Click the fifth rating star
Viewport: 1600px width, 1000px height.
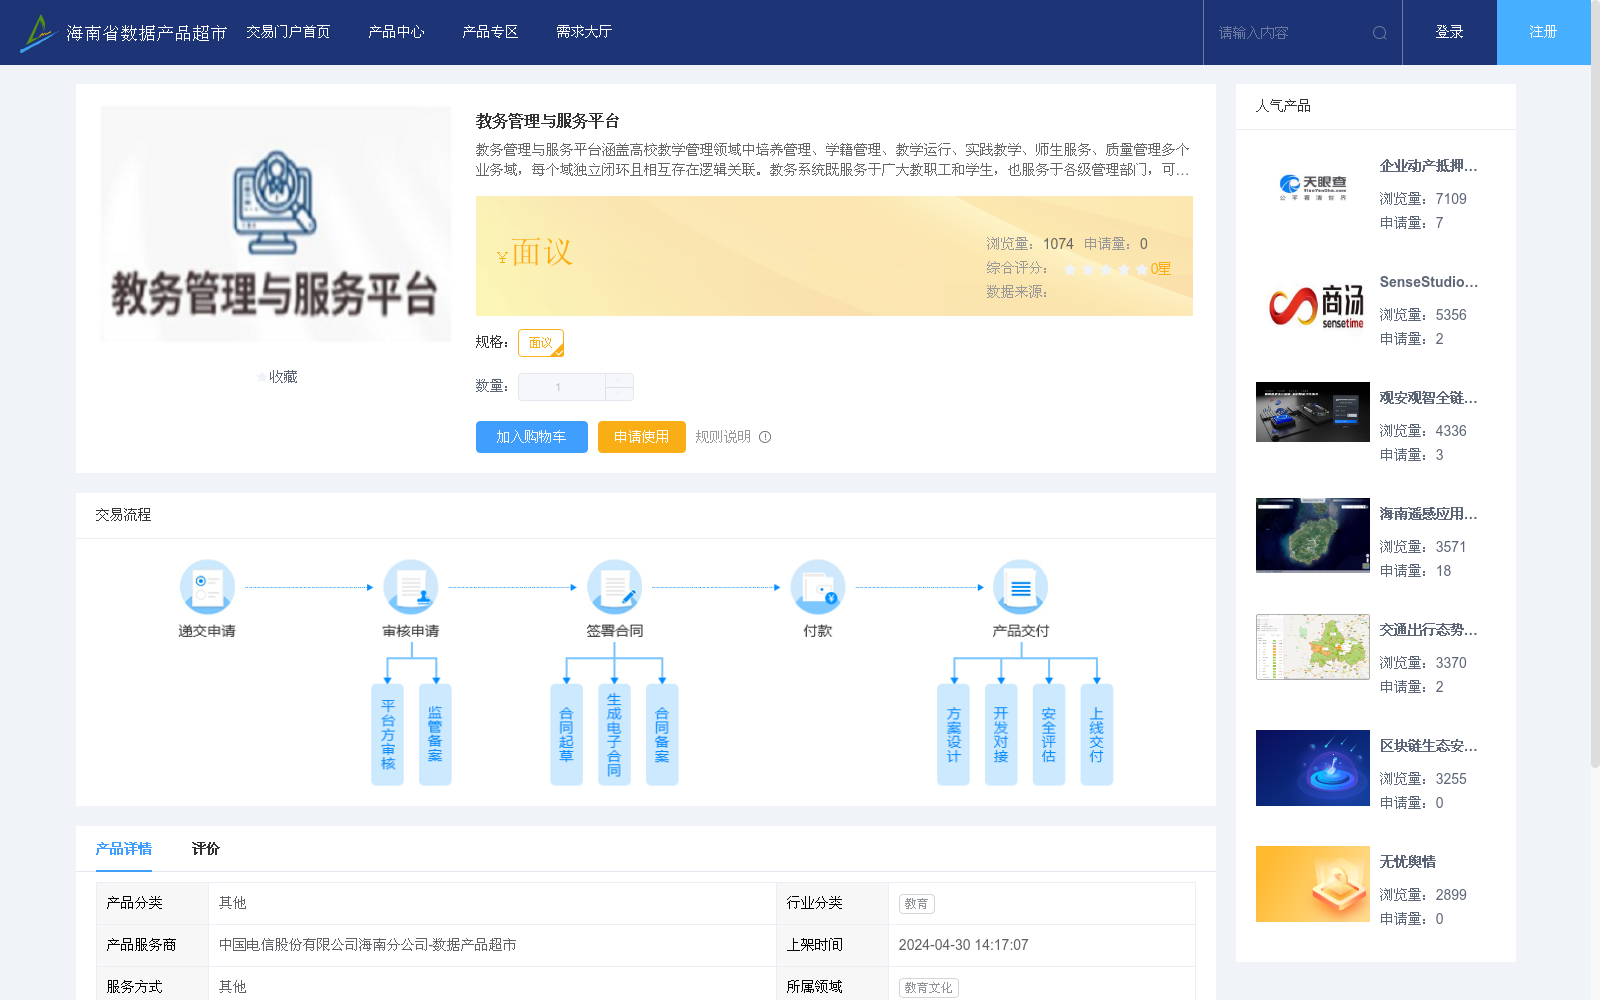1142,269
